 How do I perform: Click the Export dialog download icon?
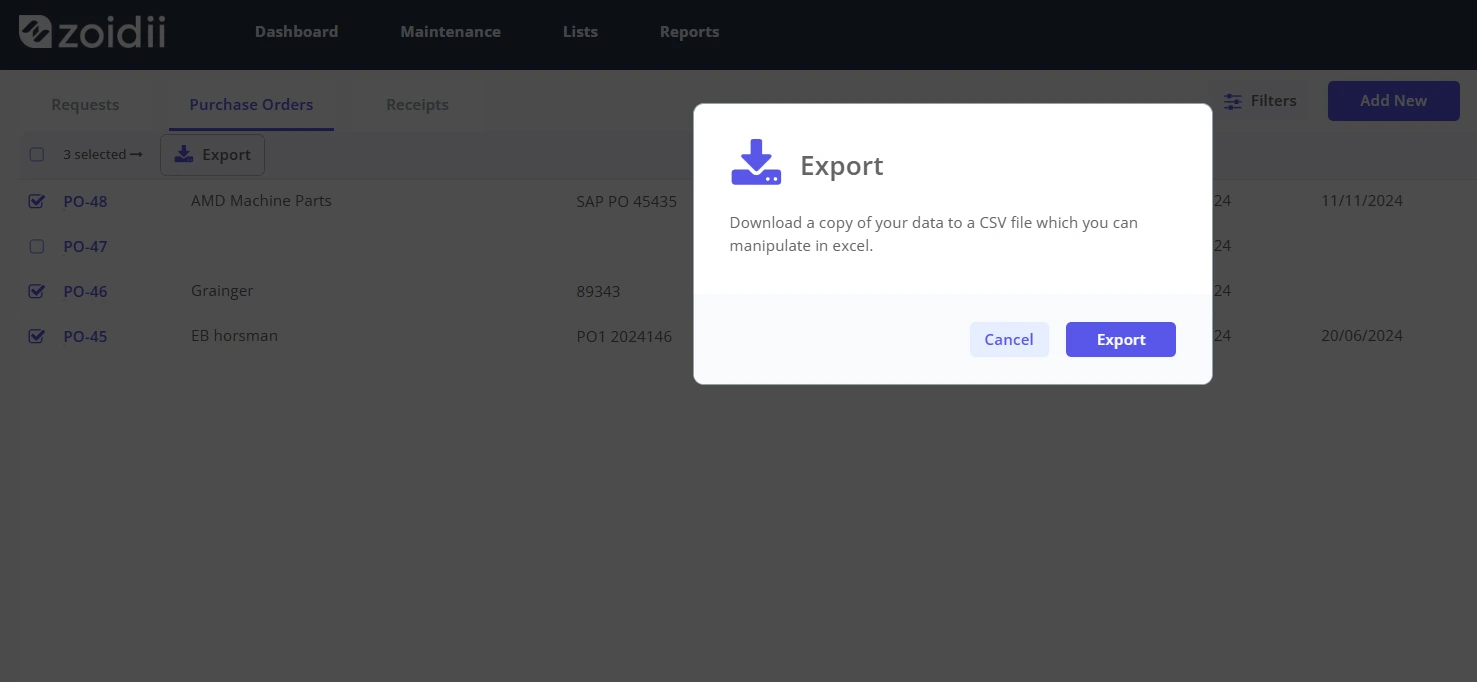click(756, 162)
